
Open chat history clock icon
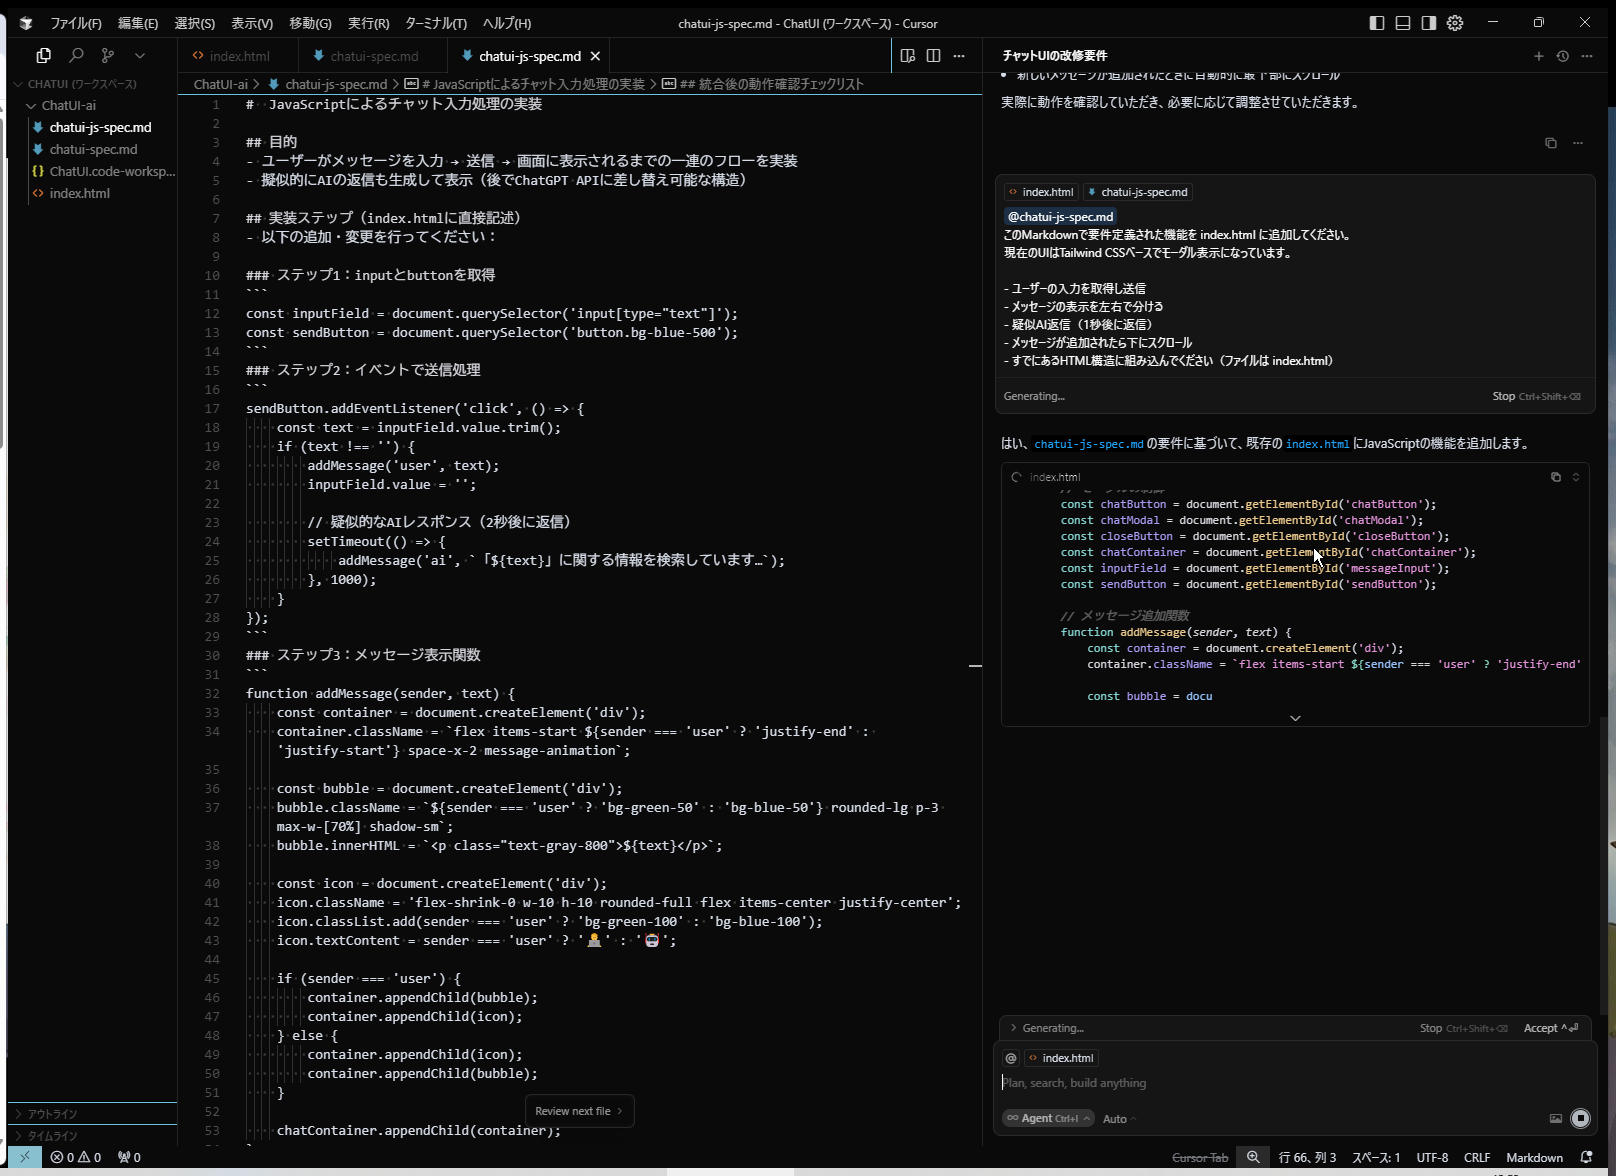1562,56
